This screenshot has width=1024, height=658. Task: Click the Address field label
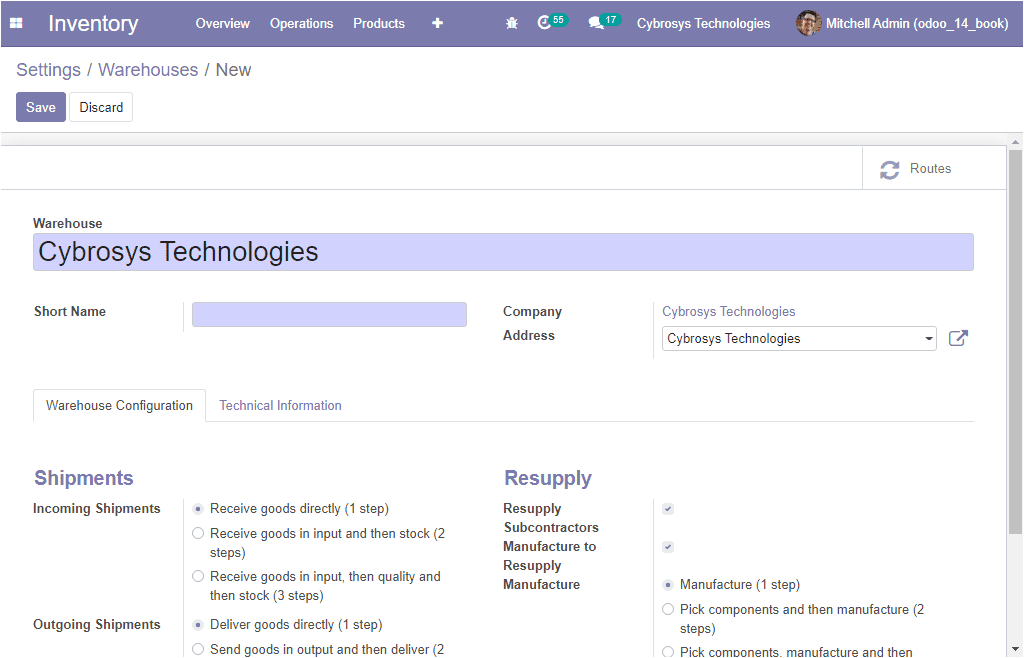[x=529, y=336]
